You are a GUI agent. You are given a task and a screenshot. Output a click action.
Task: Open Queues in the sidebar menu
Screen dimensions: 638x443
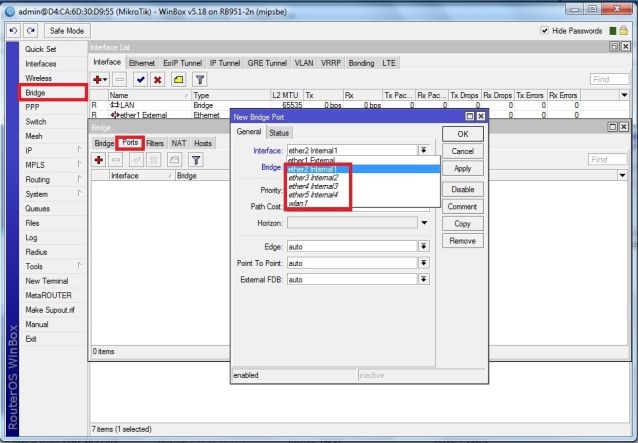pyautogui.click(x=52, y=208)
